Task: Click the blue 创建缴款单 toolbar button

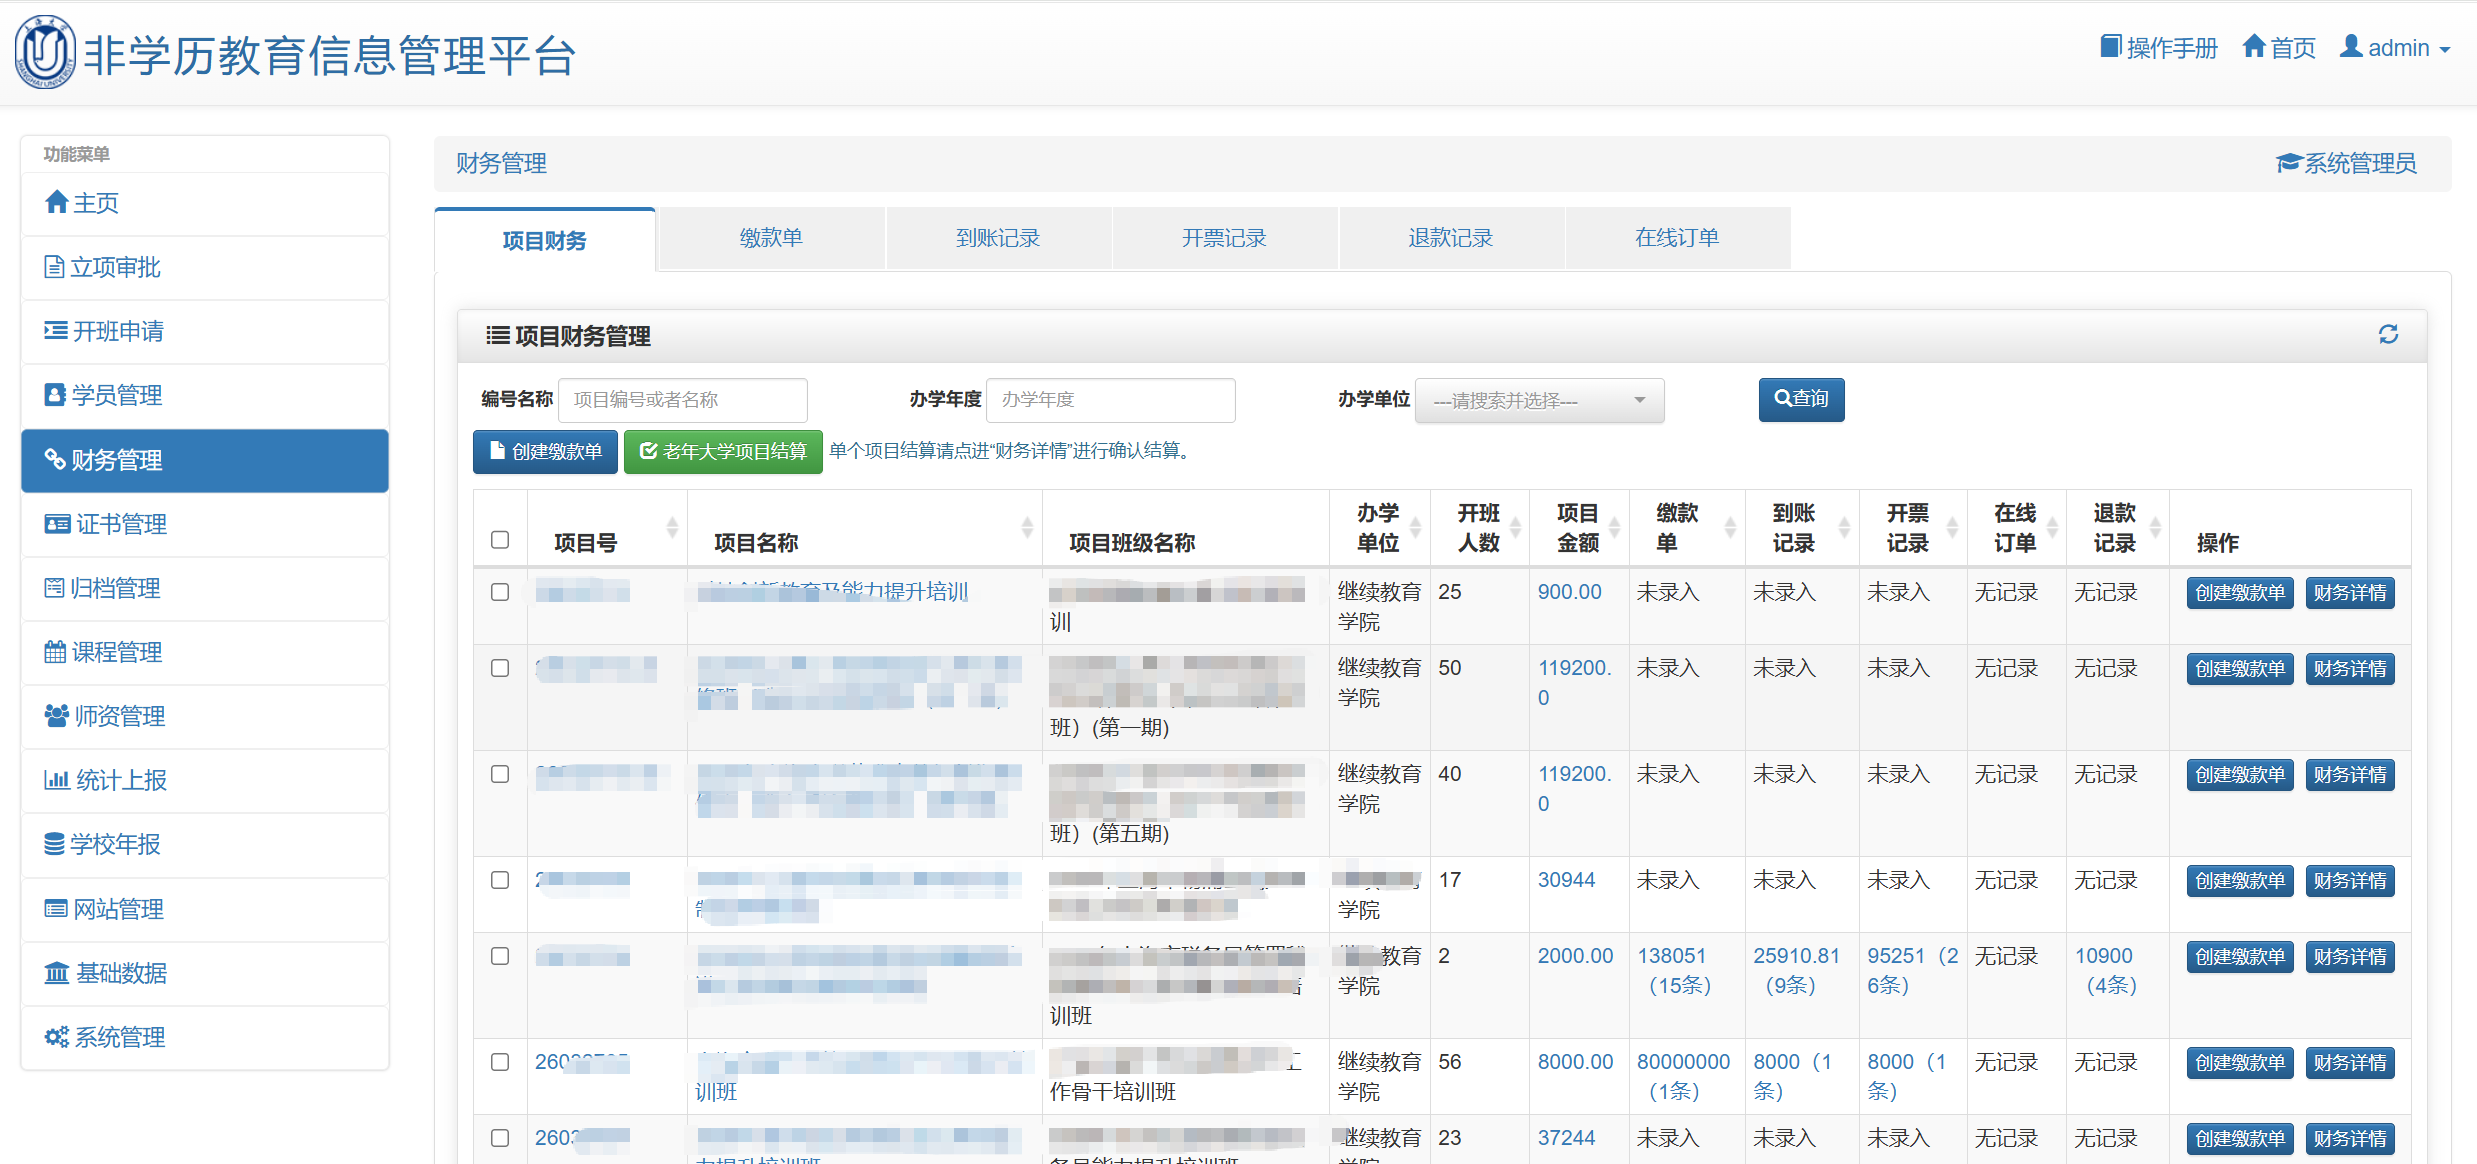Action: 545,452
